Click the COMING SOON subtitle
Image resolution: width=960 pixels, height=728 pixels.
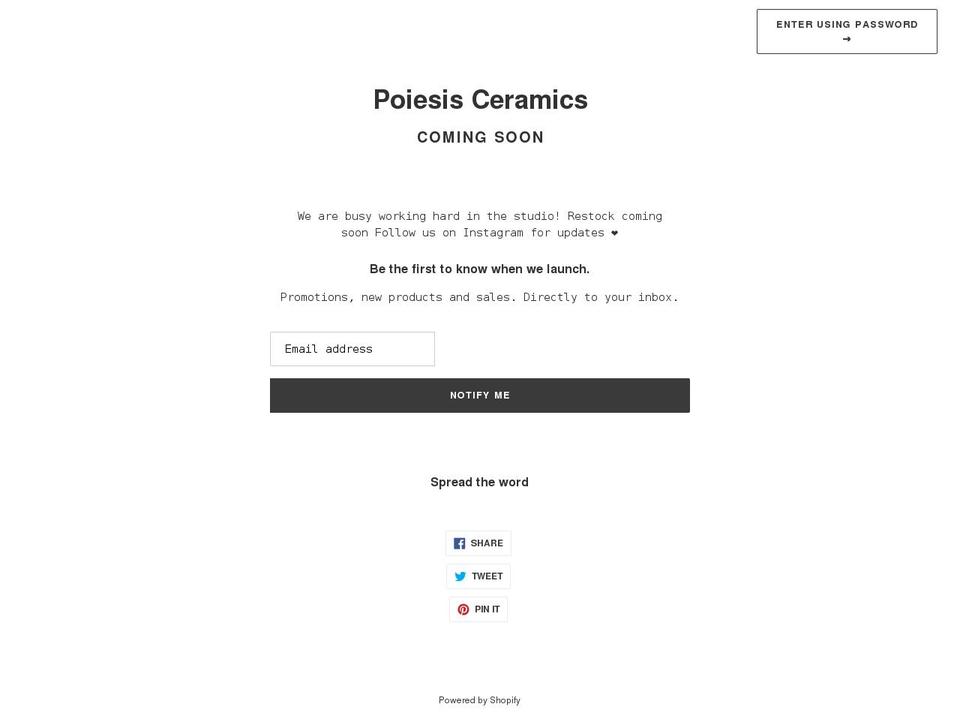coord(480,137)
